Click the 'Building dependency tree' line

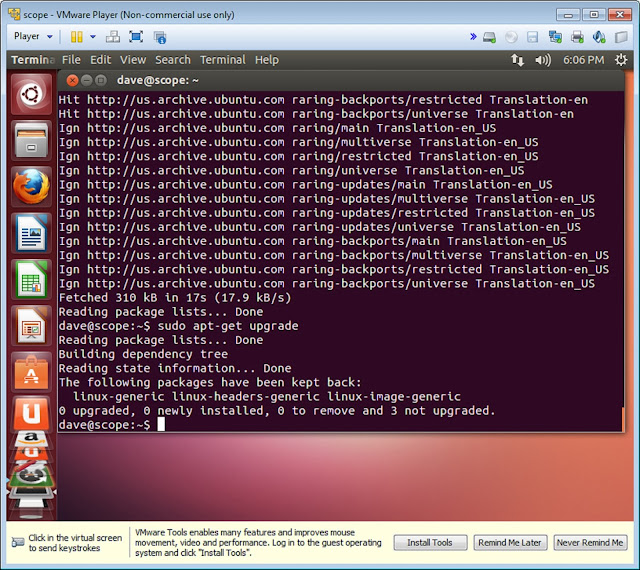143,354
